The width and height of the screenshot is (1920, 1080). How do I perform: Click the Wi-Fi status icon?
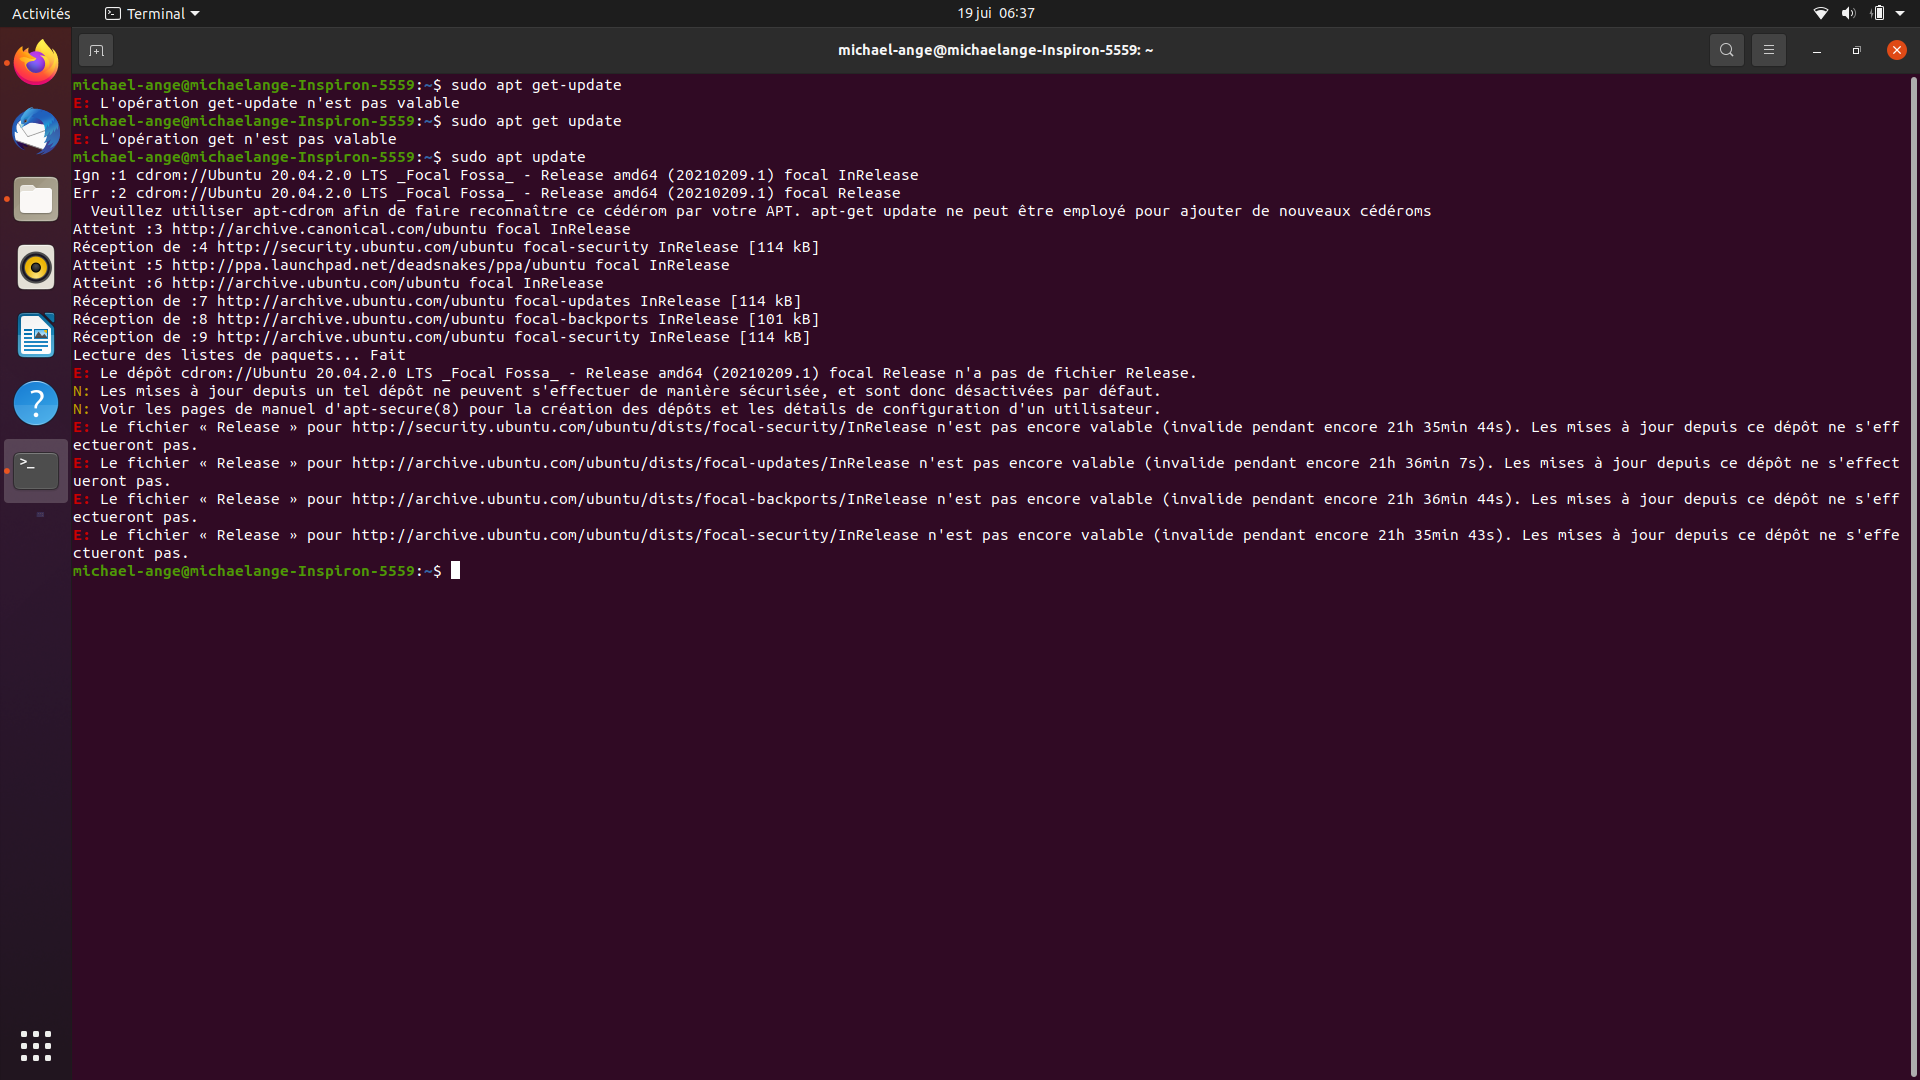pyautogui.click(x=1820, y=13)
